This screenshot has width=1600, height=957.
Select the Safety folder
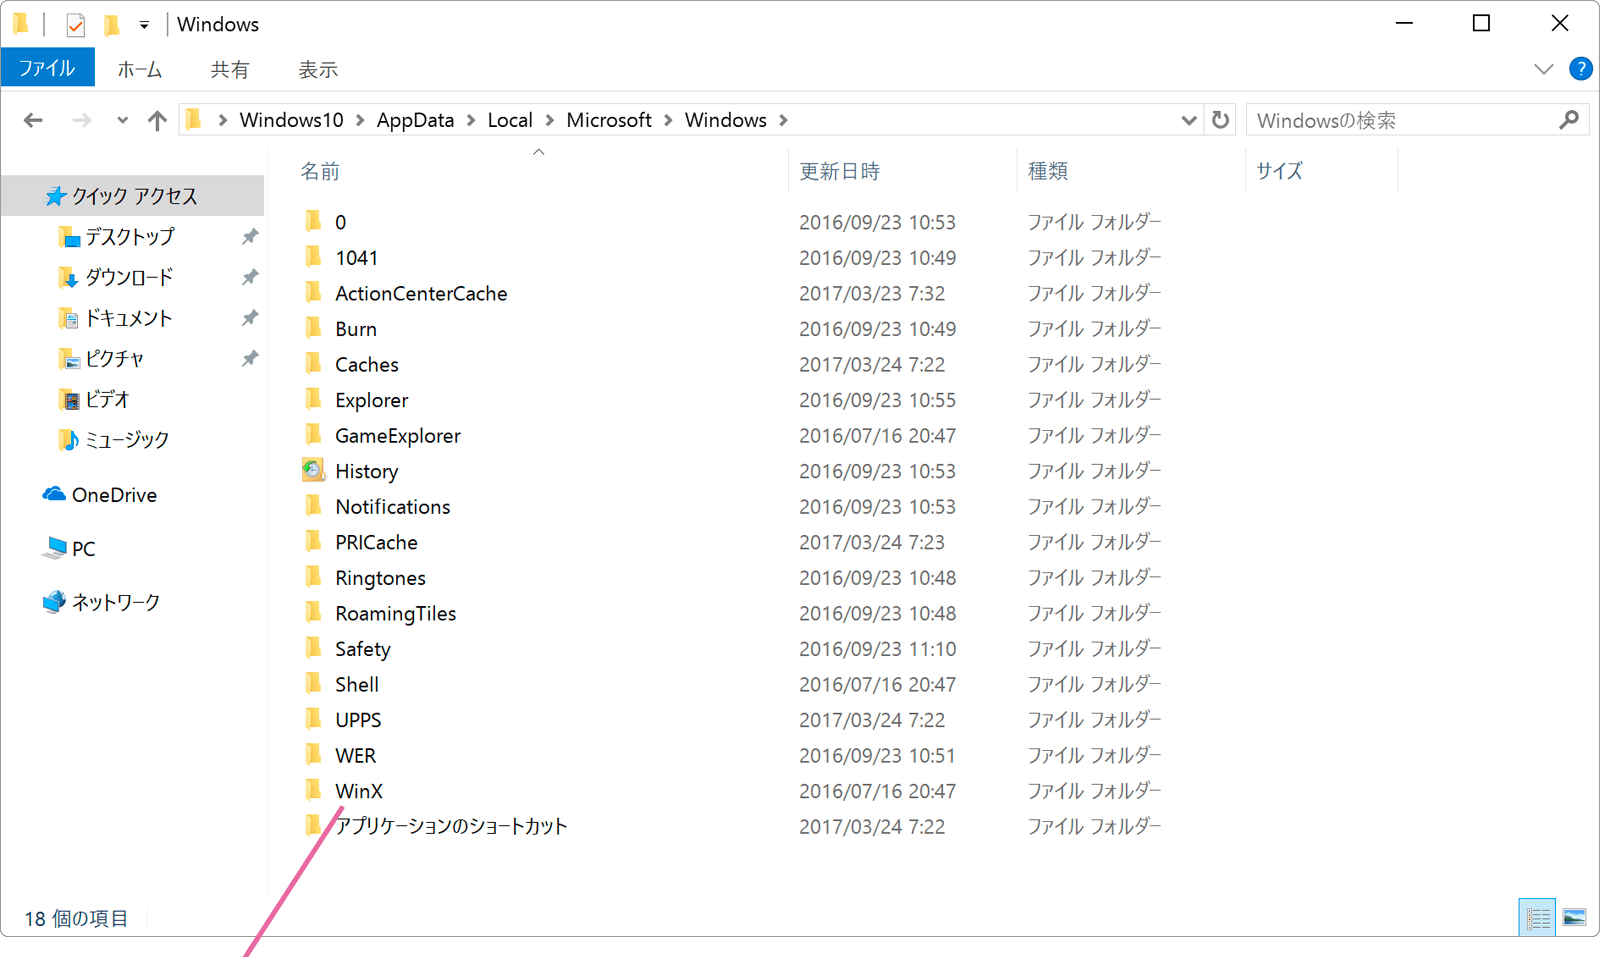(x=363, y=649)
